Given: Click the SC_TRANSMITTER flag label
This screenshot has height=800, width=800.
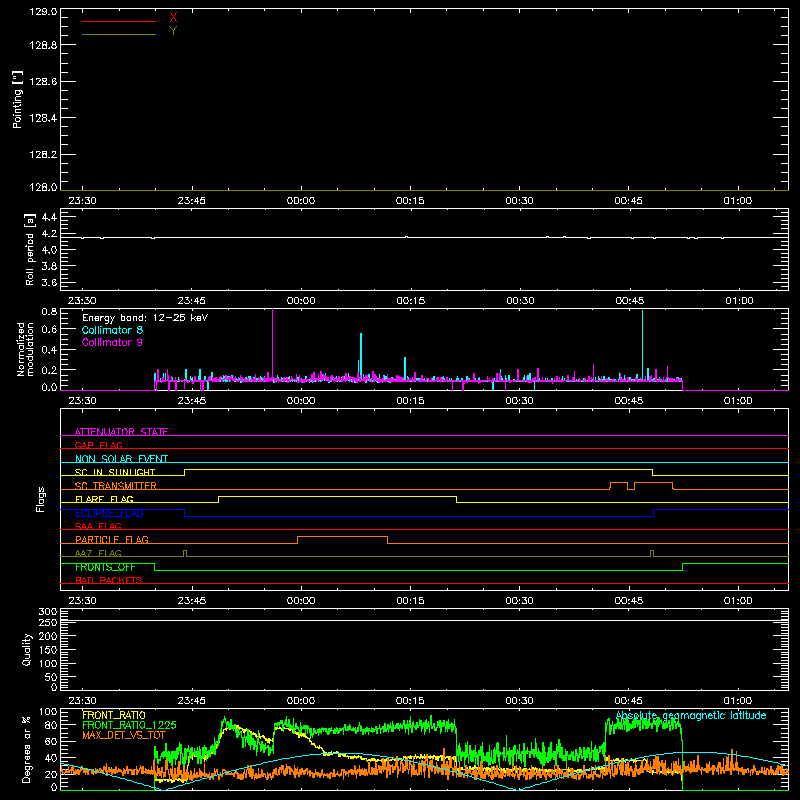Looking at the screenshot, I should [x=116, y=486].
